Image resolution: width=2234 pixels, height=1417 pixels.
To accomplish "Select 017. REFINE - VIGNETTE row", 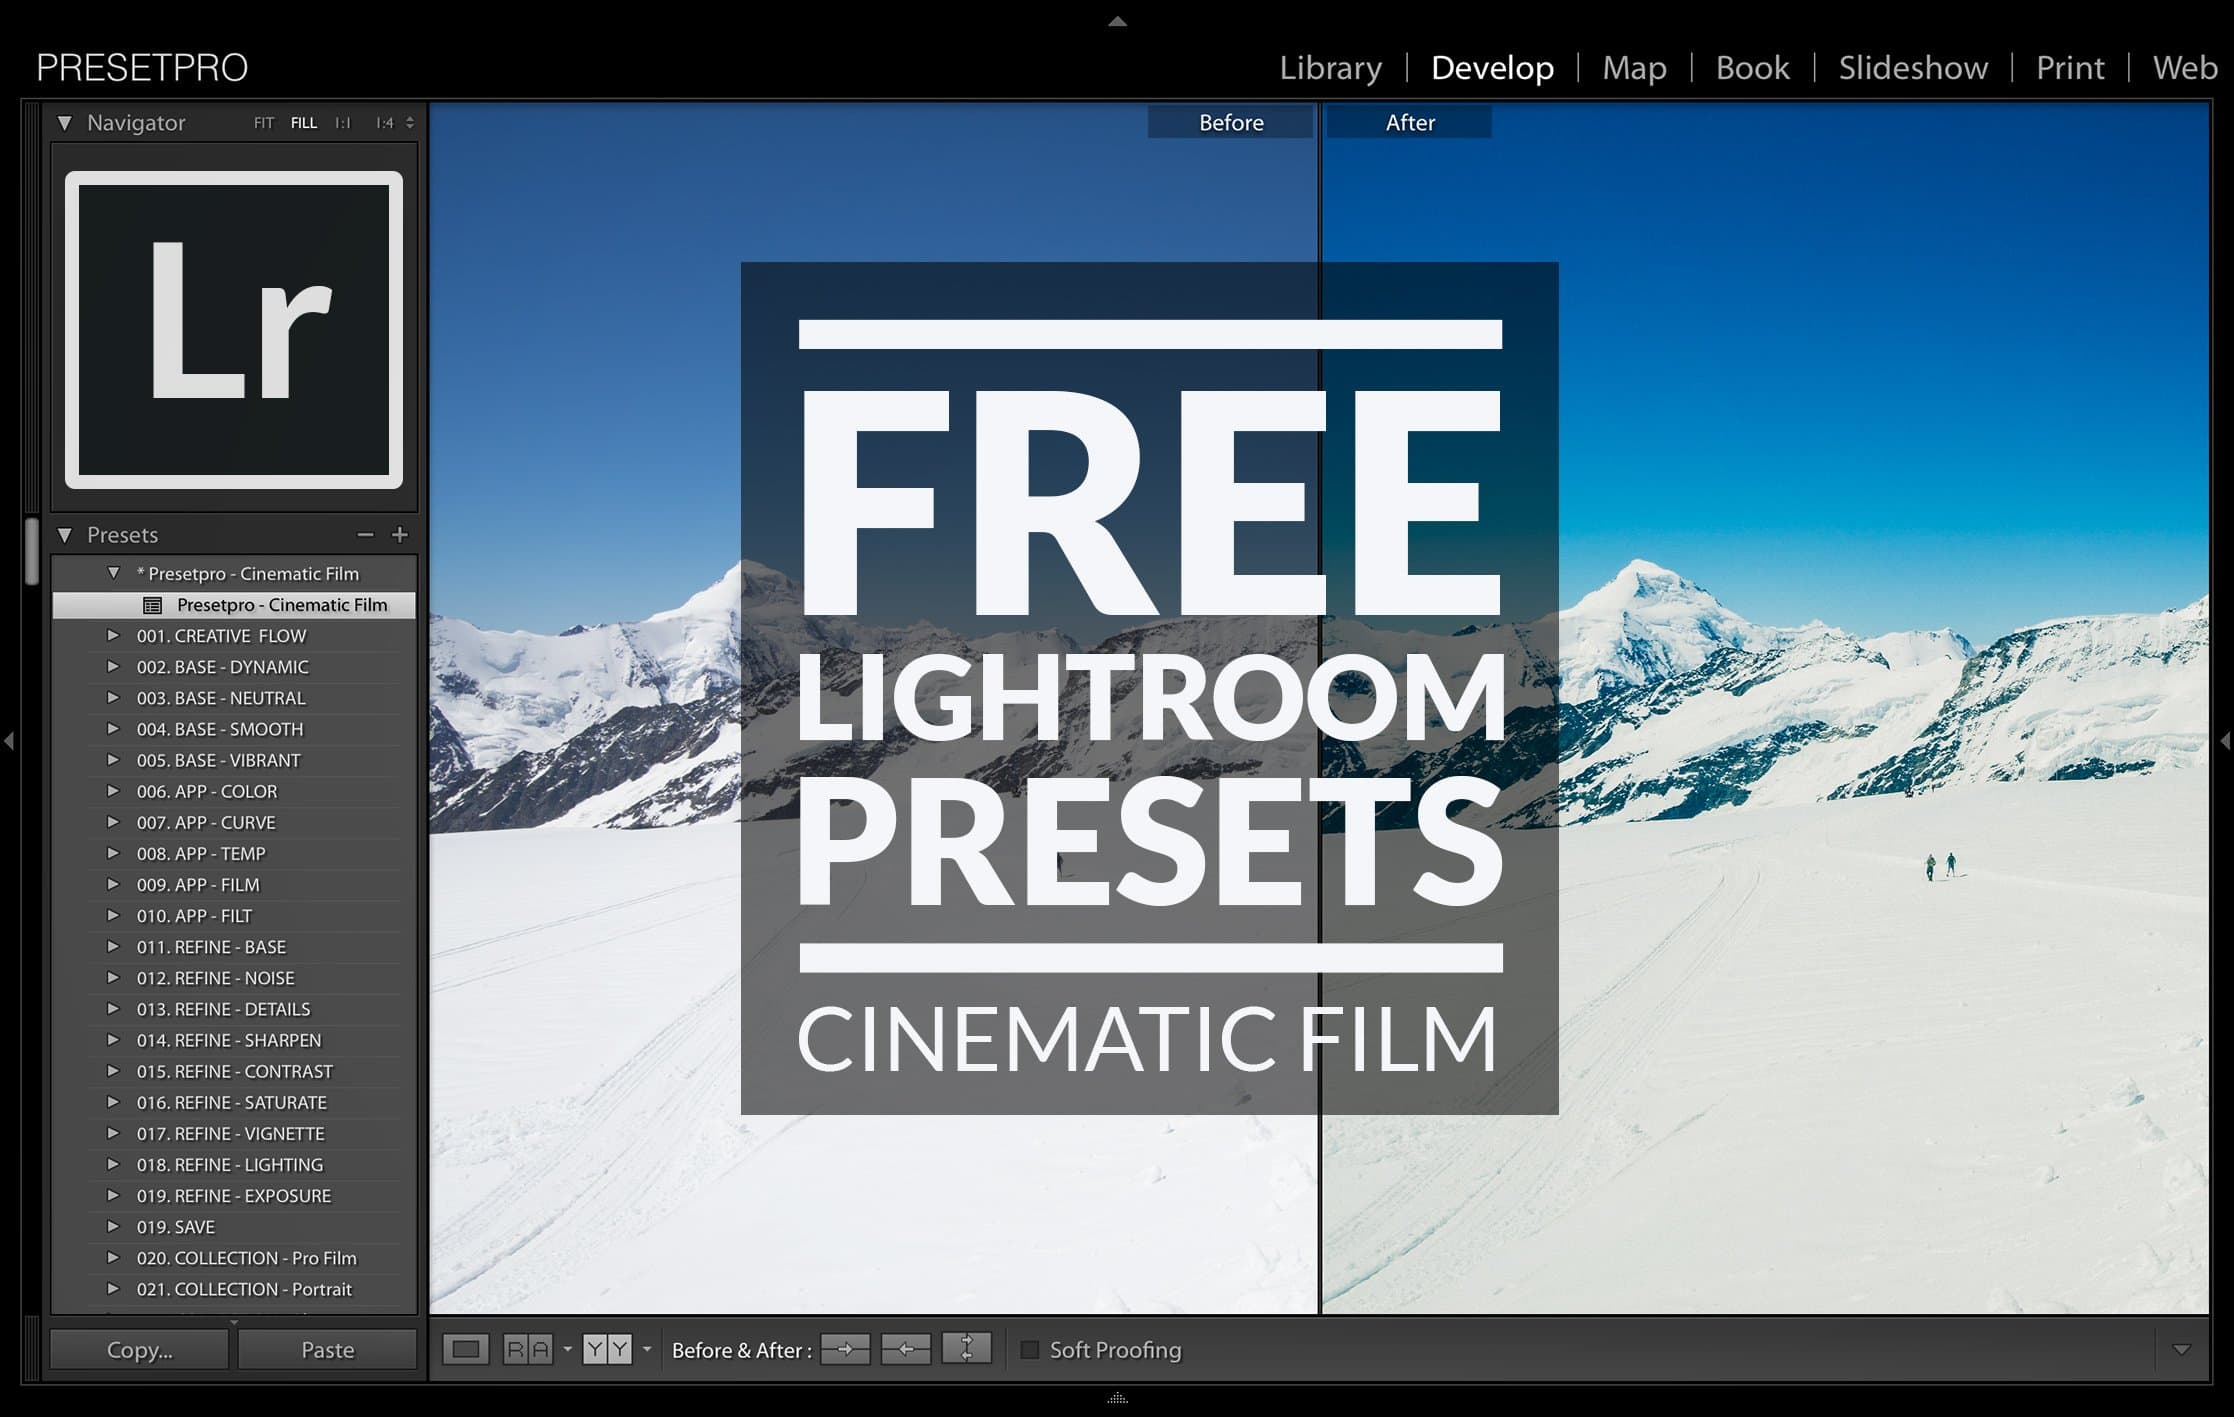I will [234, 1133].
